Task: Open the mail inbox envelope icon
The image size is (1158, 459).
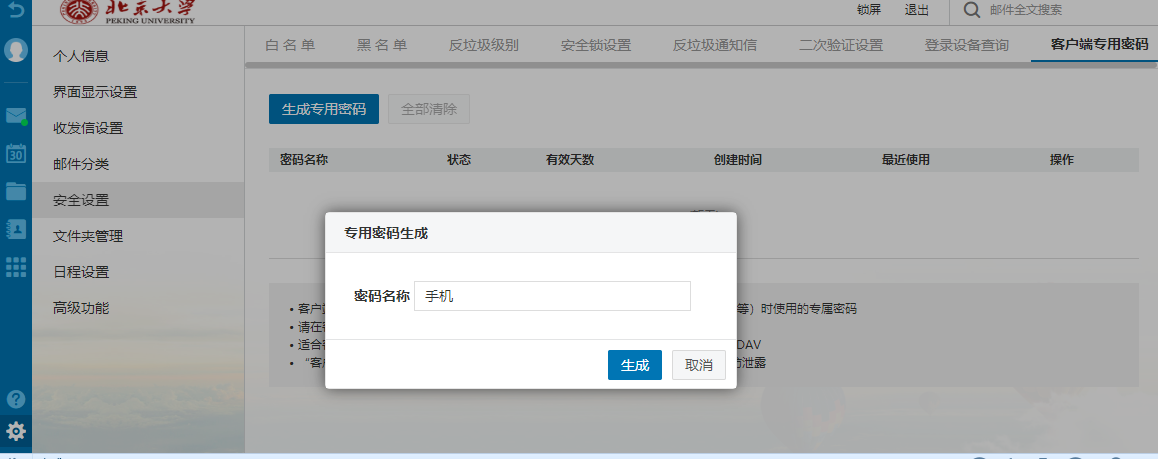Action: 16,116
